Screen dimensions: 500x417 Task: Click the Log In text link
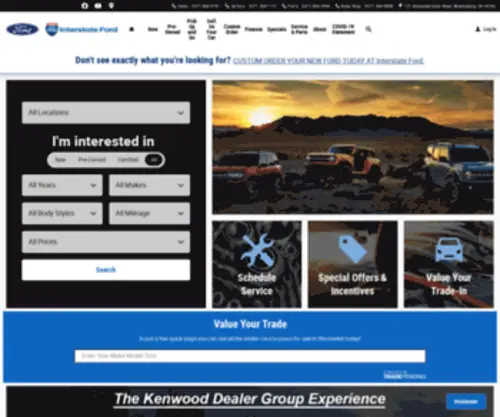[490, 29]
